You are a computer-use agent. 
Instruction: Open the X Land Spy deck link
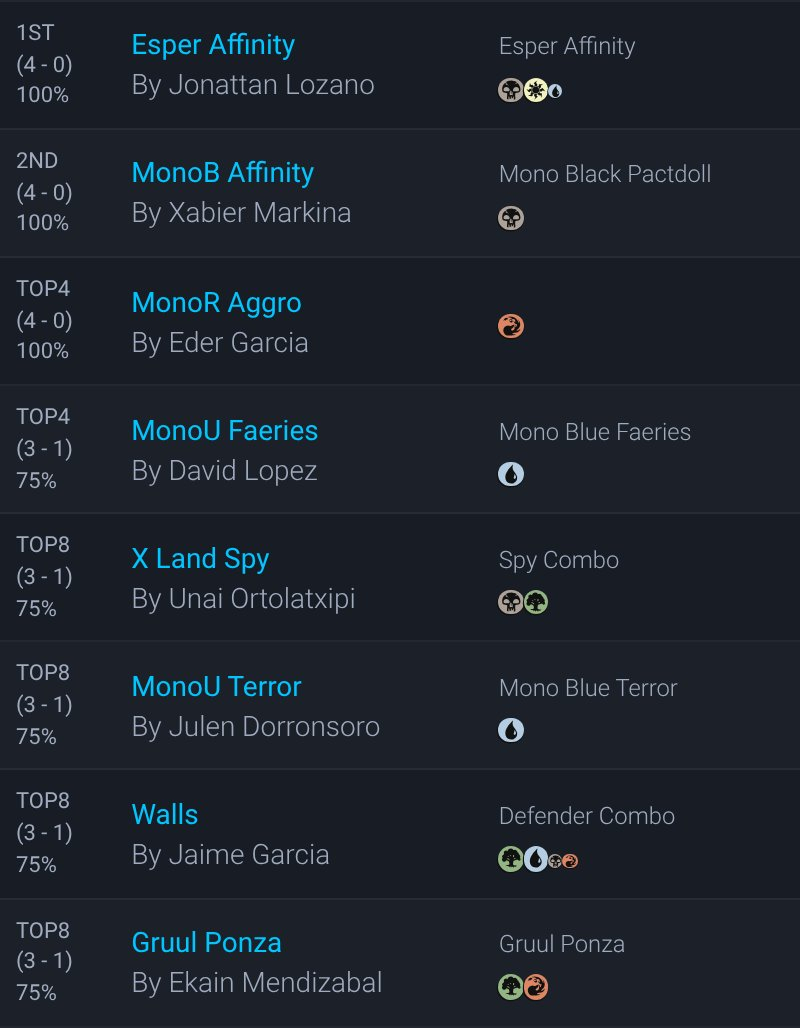coord(200,559)
